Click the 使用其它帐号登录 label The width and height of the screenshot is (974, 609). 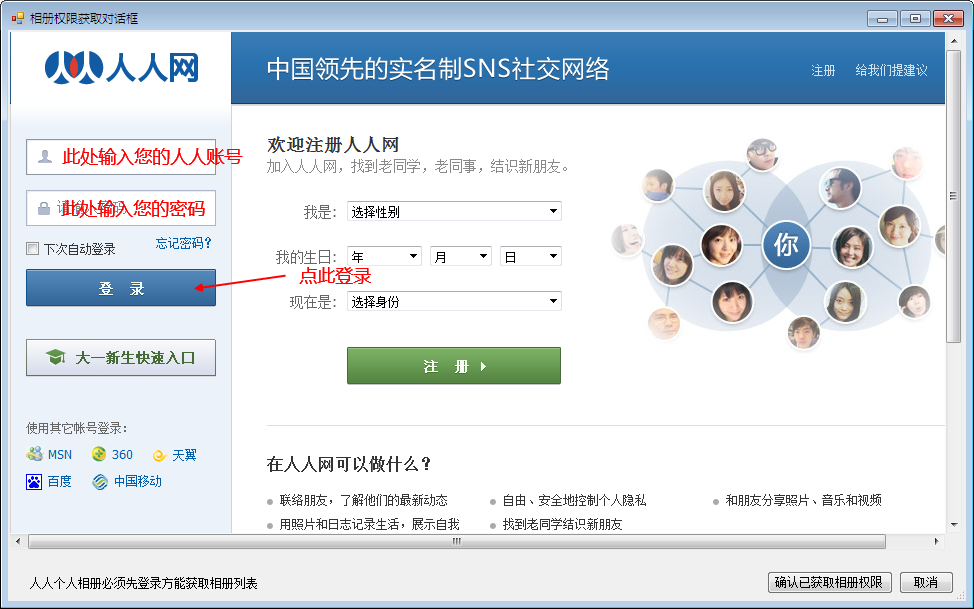click(76, 428)
